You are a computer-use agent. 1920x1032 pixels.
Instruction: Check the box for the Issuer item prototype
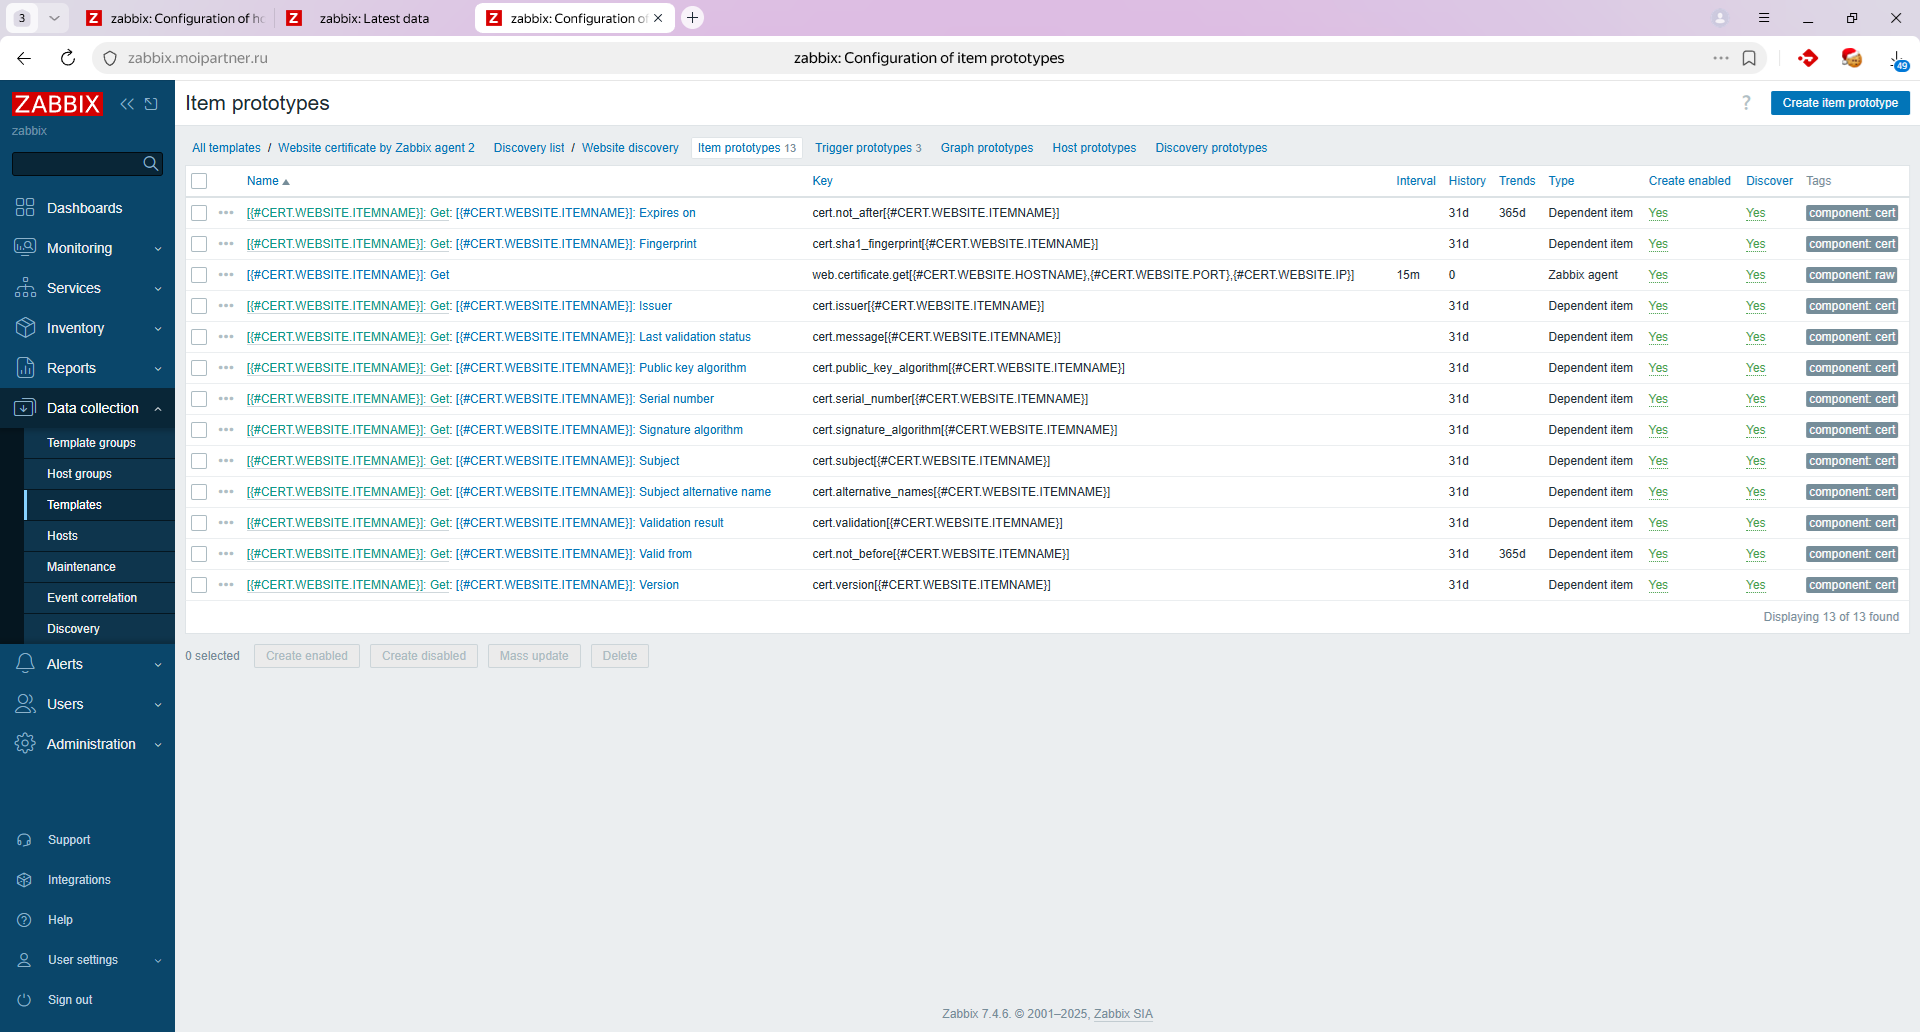pos(199,306)
